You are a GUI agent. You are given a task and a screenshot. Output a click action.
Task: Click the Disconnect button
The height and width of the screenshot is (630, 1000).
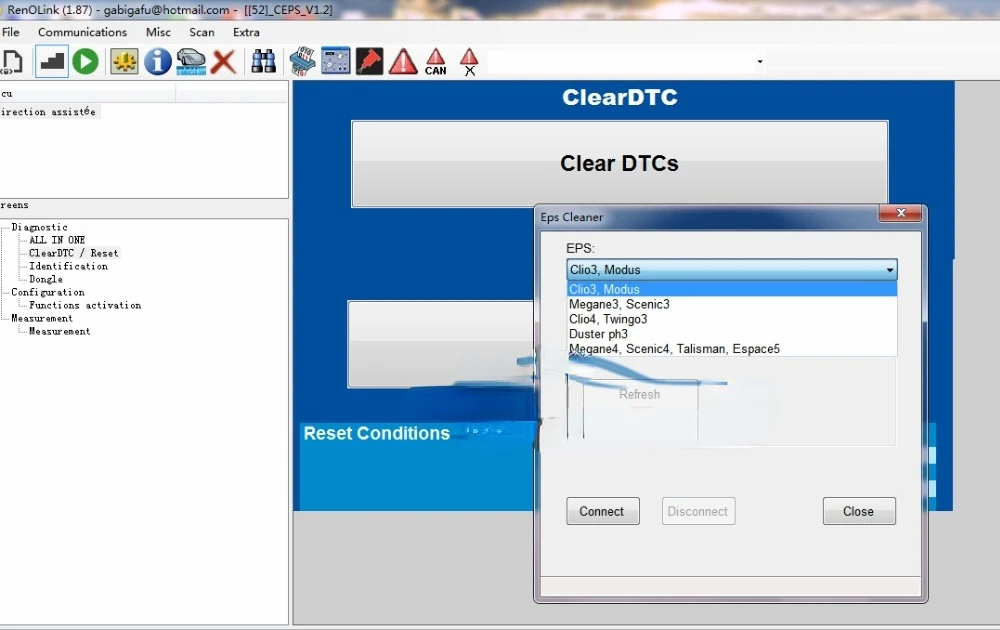pos(698,511)
